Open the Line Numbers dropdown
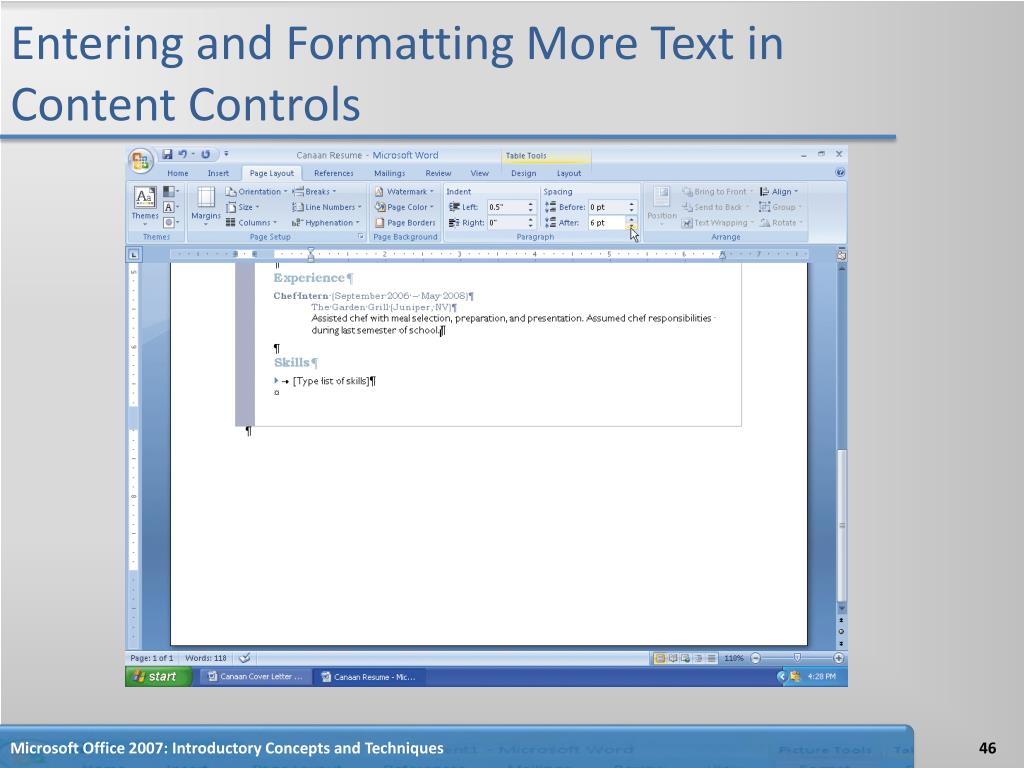 click(x=327, y=207)
